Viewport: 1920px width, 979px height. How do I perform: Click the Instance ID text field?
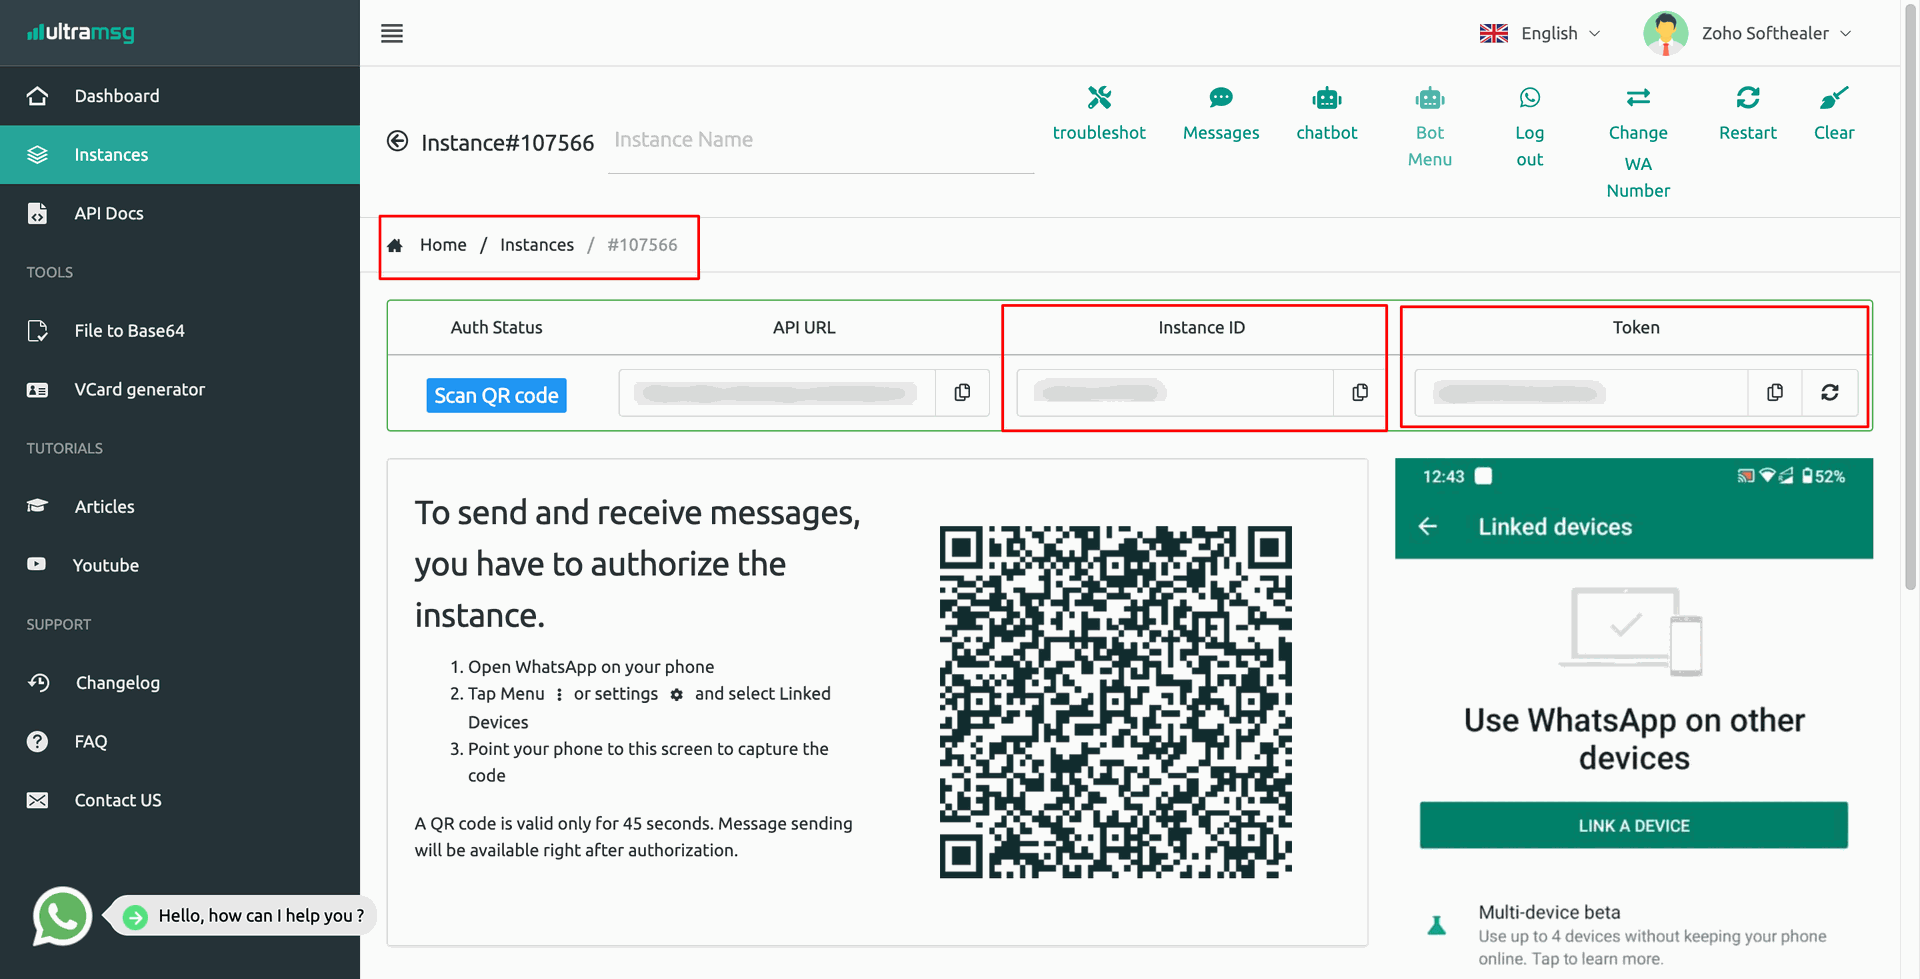[1175, 393]
